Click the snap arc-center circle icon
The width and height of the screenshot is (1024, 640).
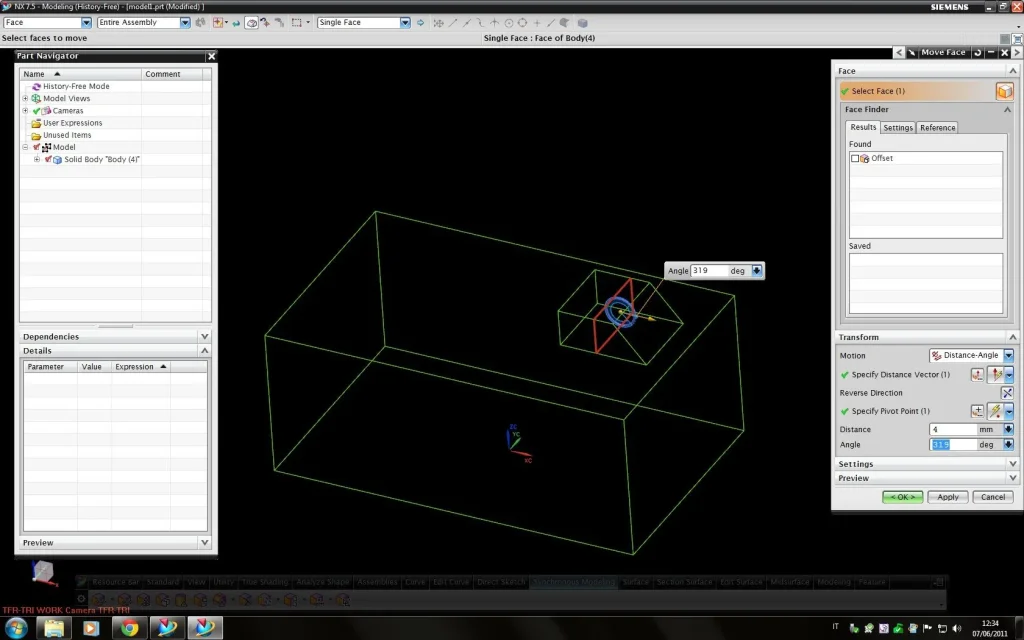click(x=509, y=23)
